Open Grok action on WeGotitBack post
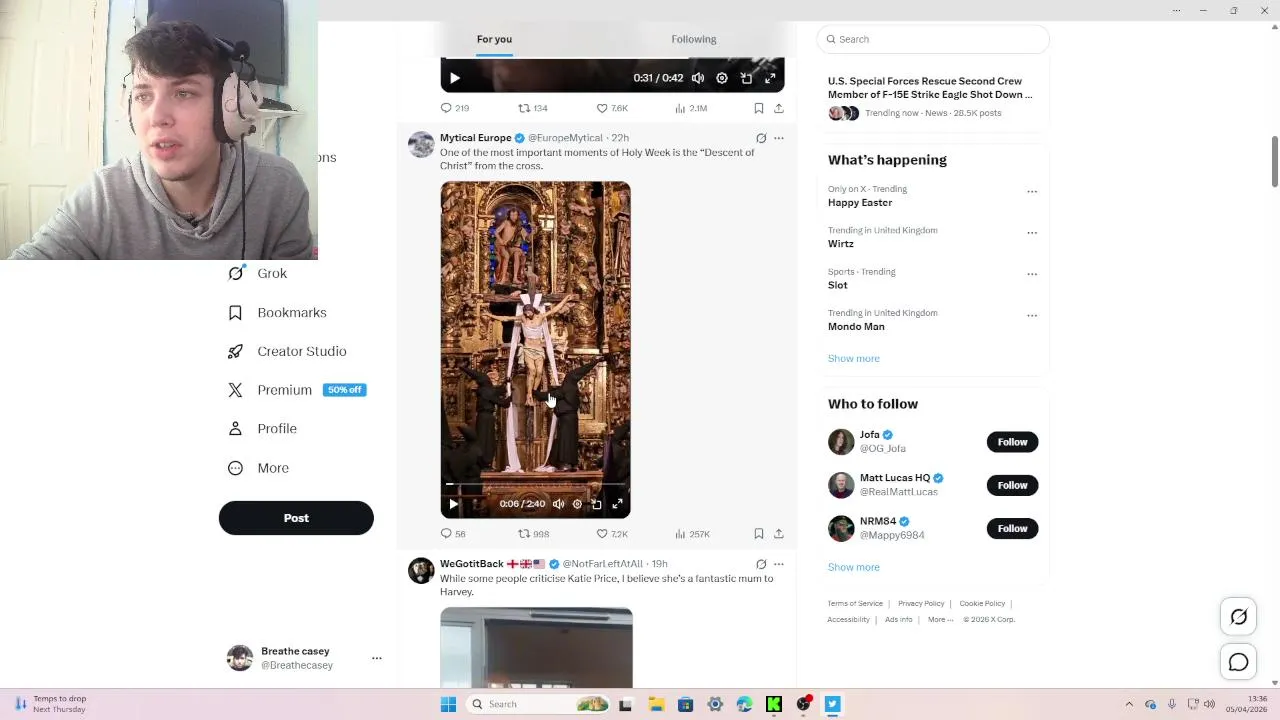The image size is (1280, 720). pyautogui.click(x=761, y=564)
